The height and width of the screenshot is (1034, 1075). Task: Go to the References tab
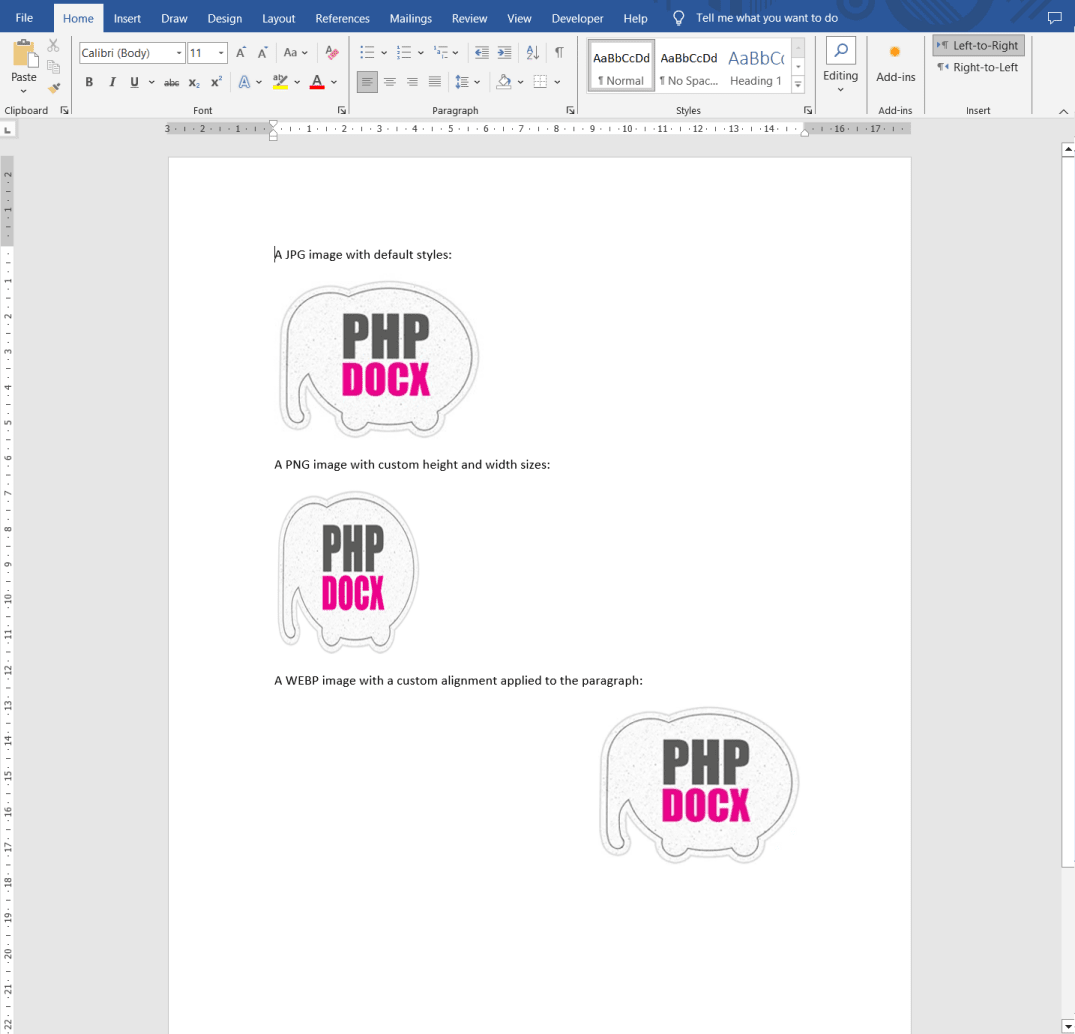tap(342, 19)
